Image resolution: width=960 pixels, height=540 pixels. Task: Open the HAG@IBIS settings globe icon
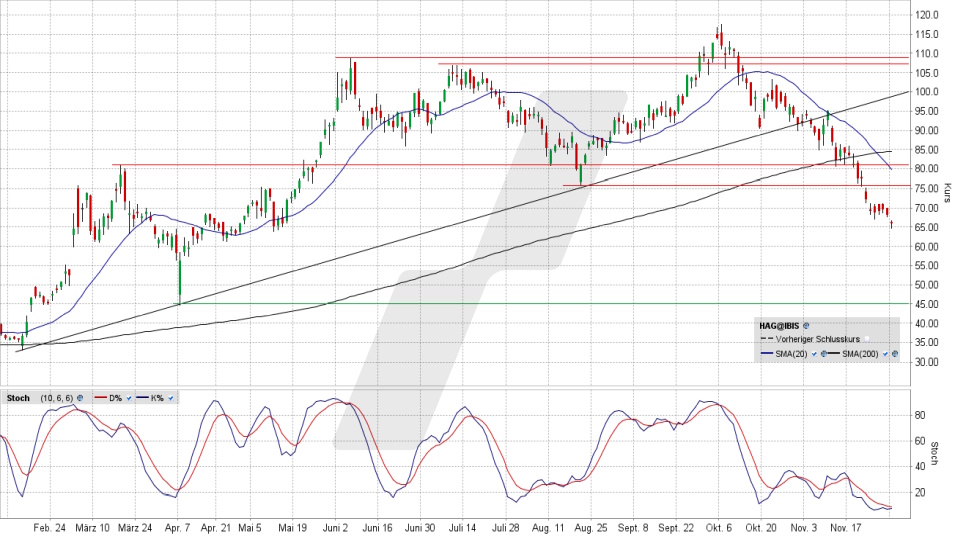[806, 326]
